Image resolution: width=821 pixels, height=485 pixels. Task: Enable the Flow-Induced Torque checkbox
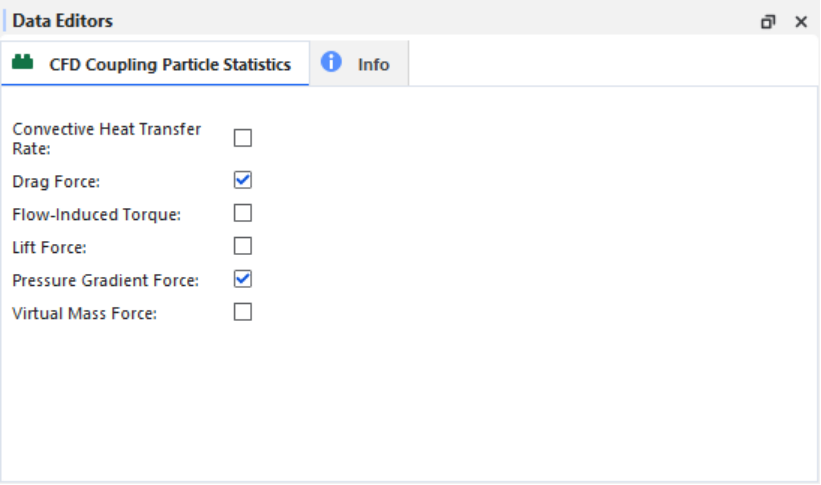[x=242, y=213]
